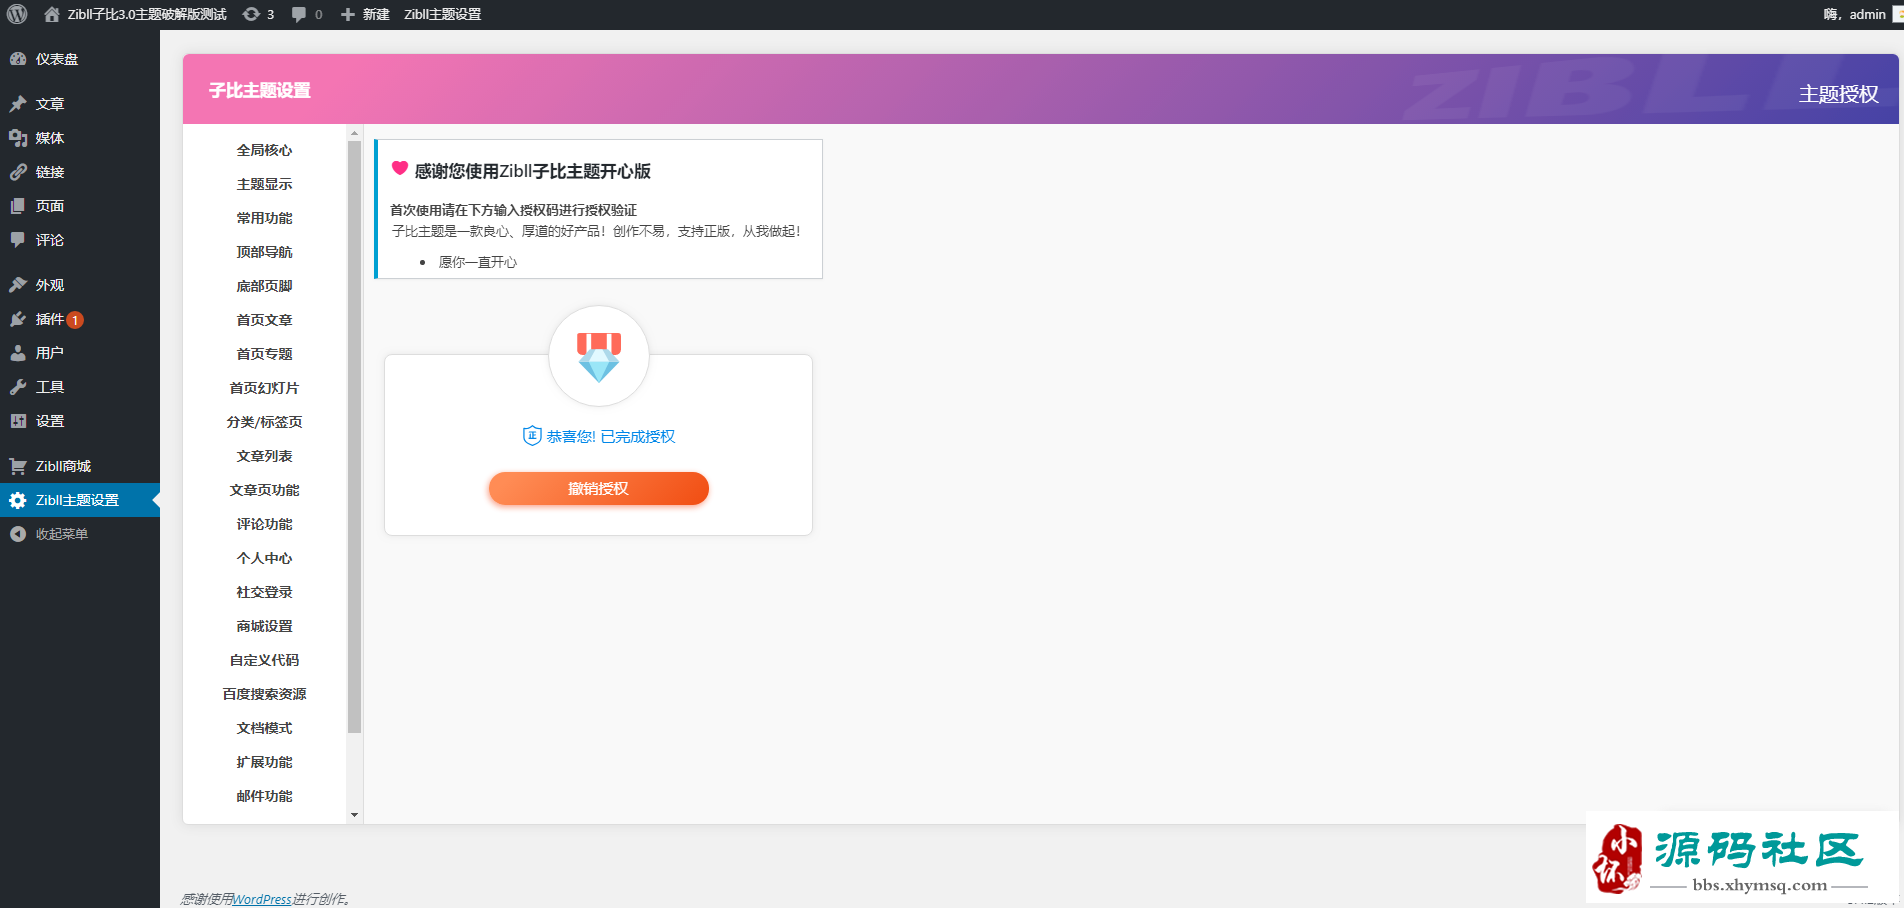
Task: Click the 外观 paintbrush icon
Action: 18,285
